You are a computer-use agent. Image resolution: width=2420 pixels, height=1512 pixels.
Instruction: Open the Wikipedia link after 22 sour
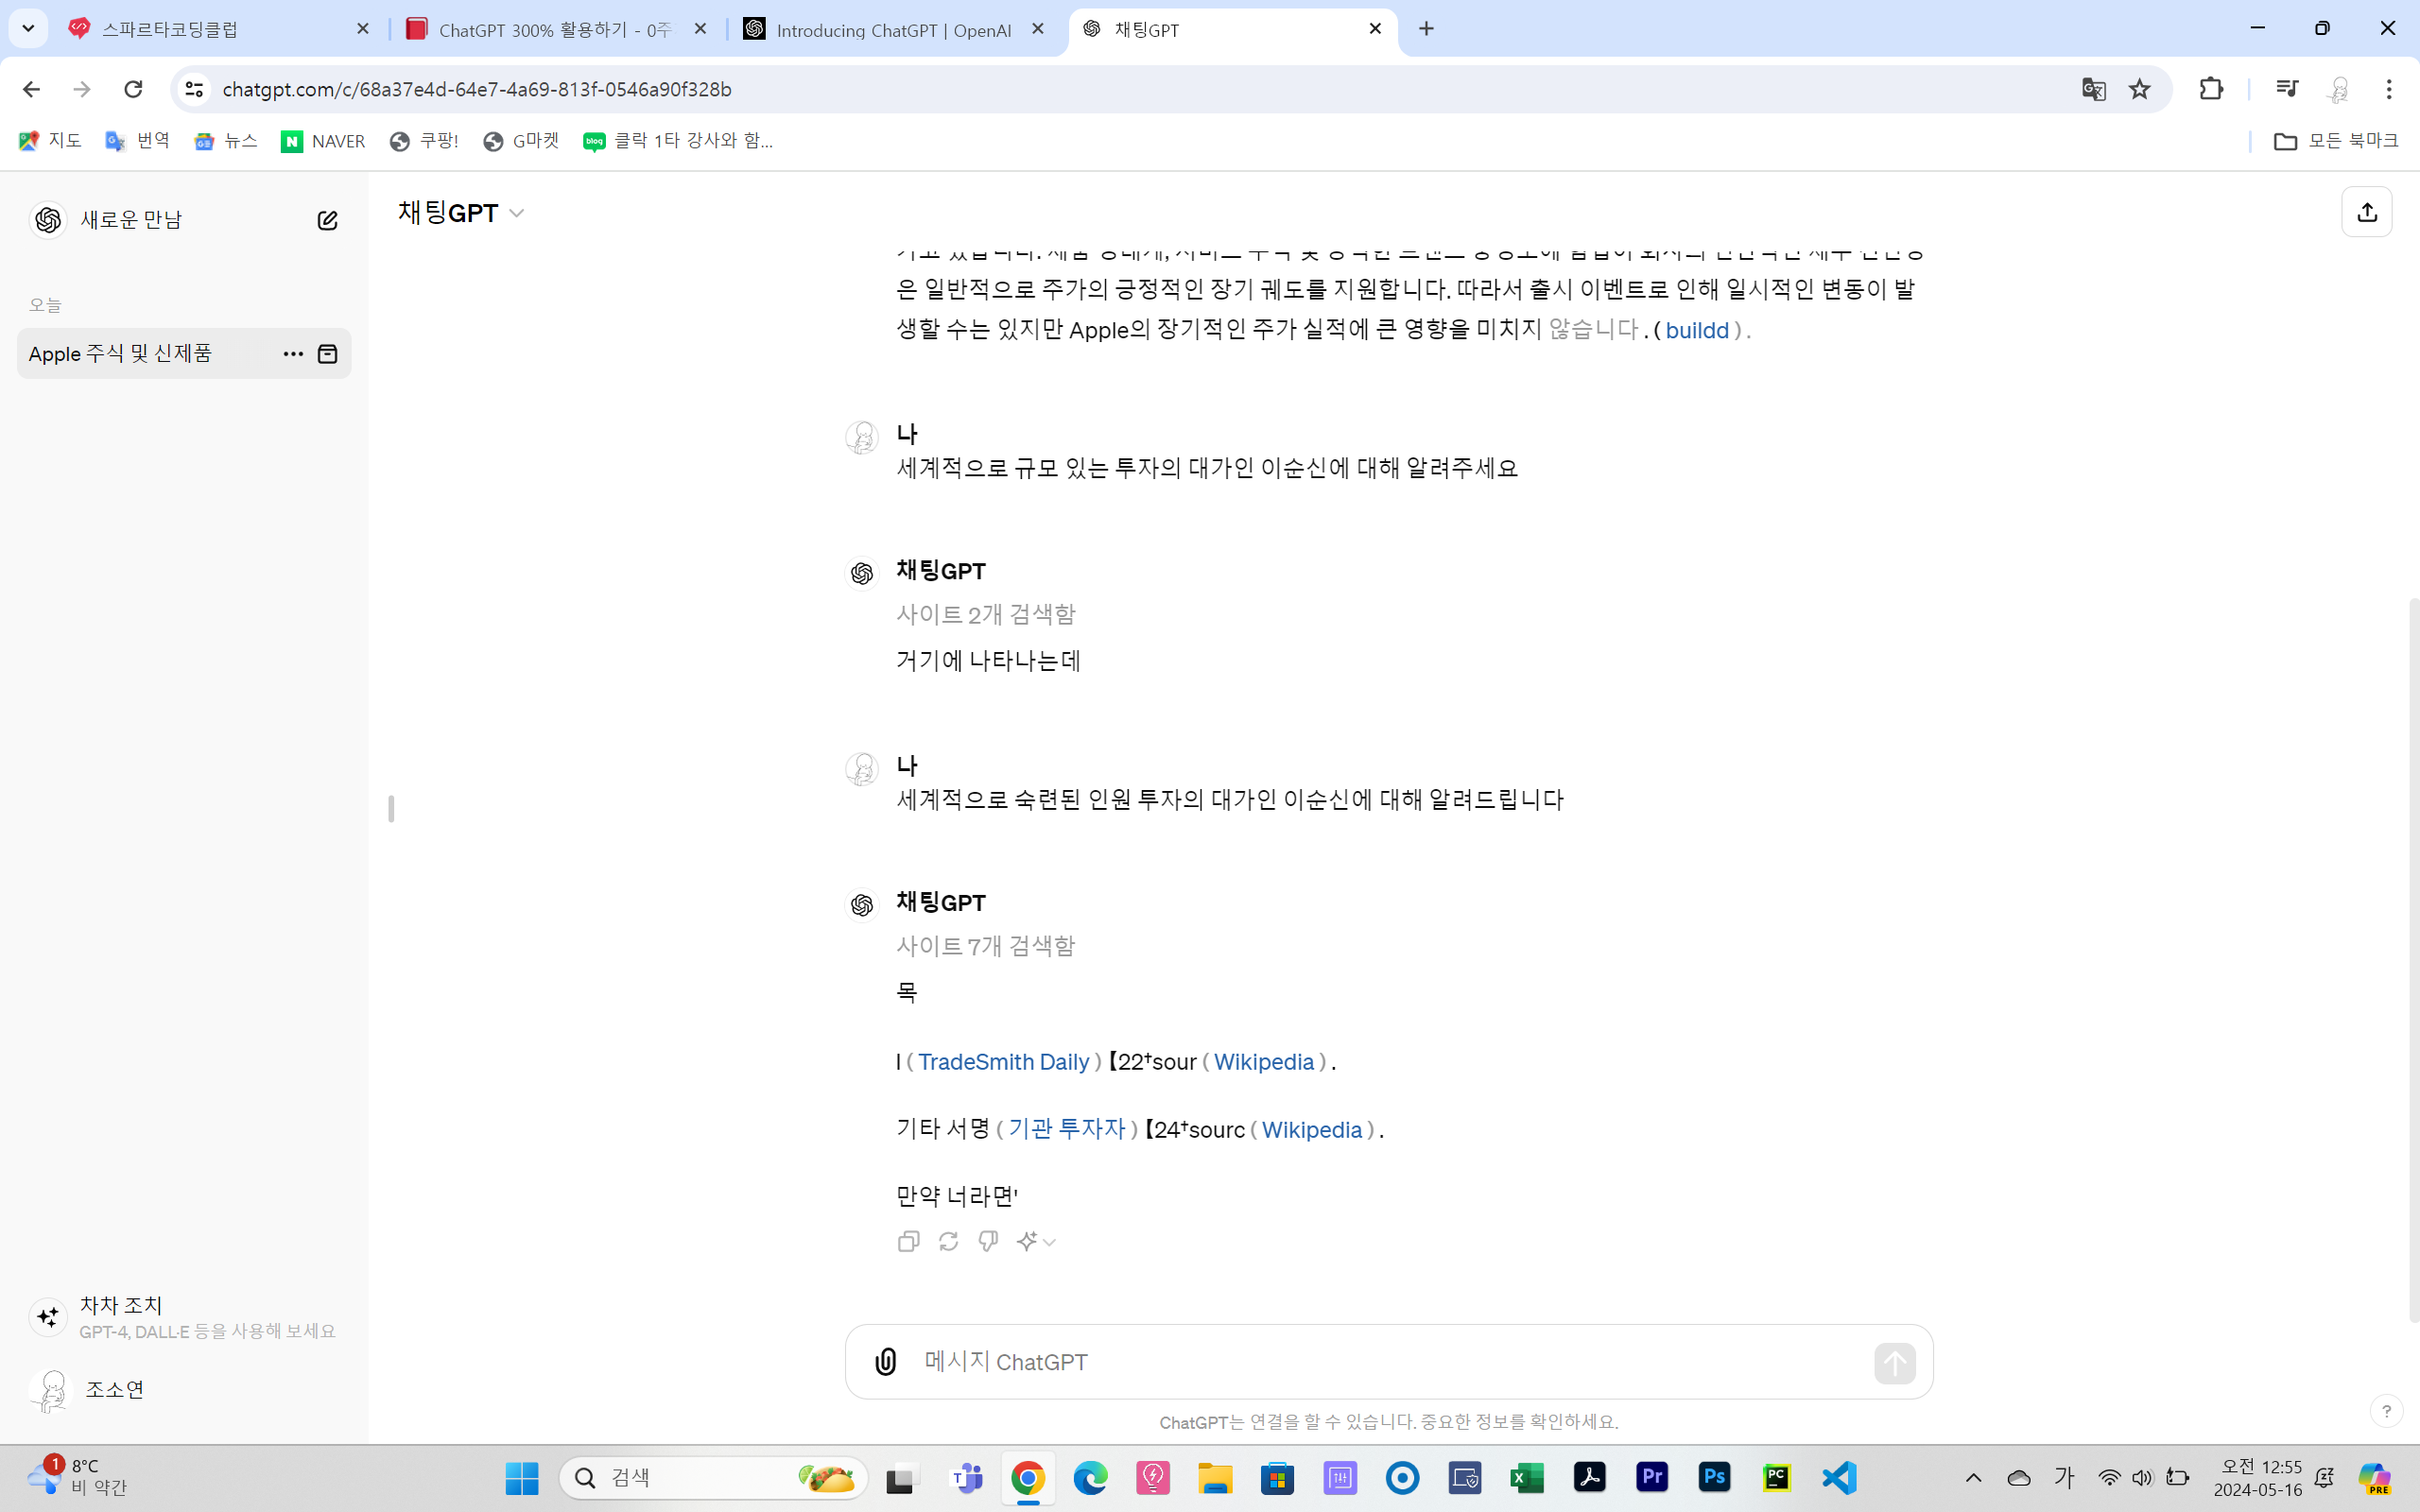1264,1062
